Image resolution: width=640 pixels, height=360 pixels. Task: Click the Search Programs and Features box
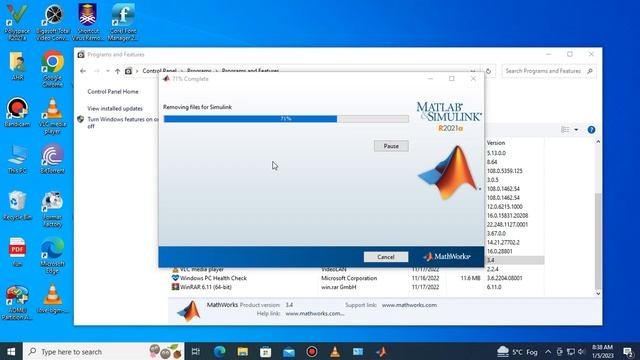coord(548,71)
